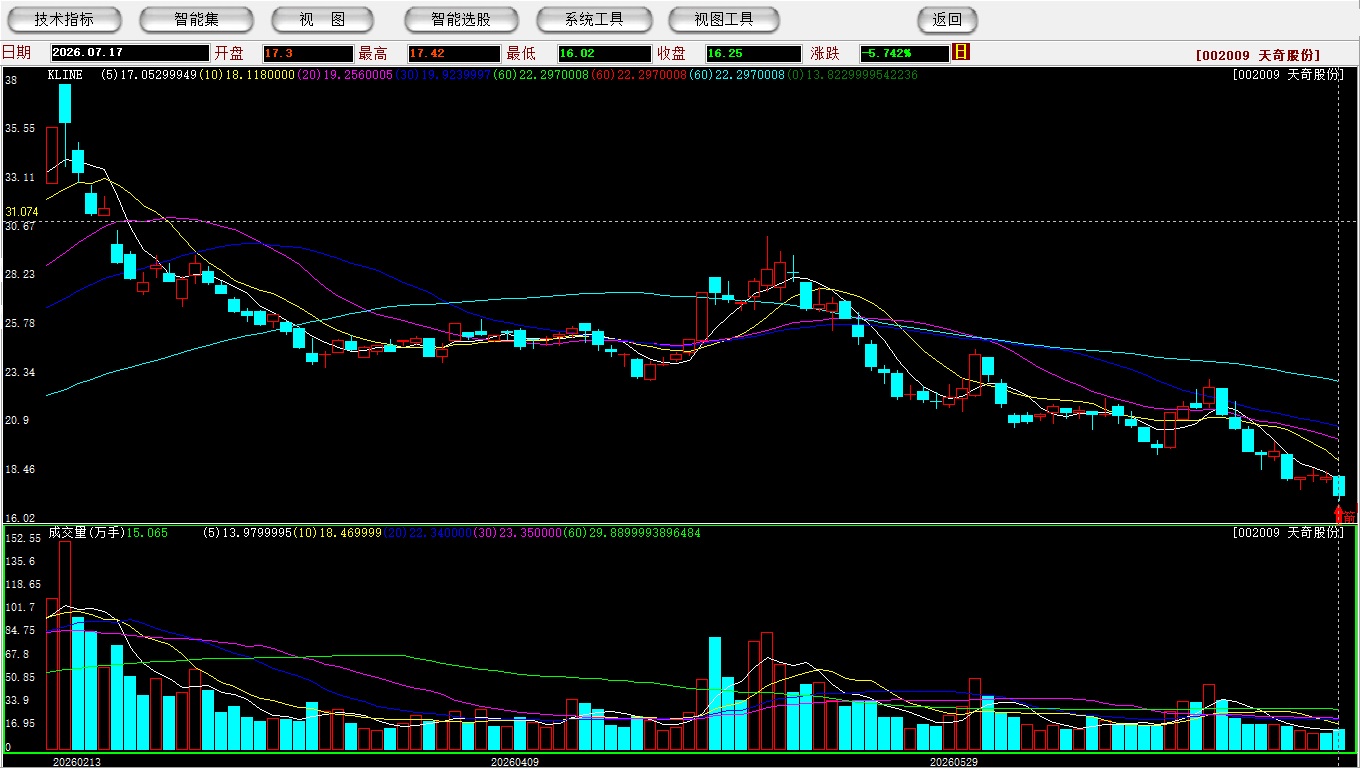
Task: Click the volume MA (60) value 29.8899993896484
Action: click(x=632, y=533)
